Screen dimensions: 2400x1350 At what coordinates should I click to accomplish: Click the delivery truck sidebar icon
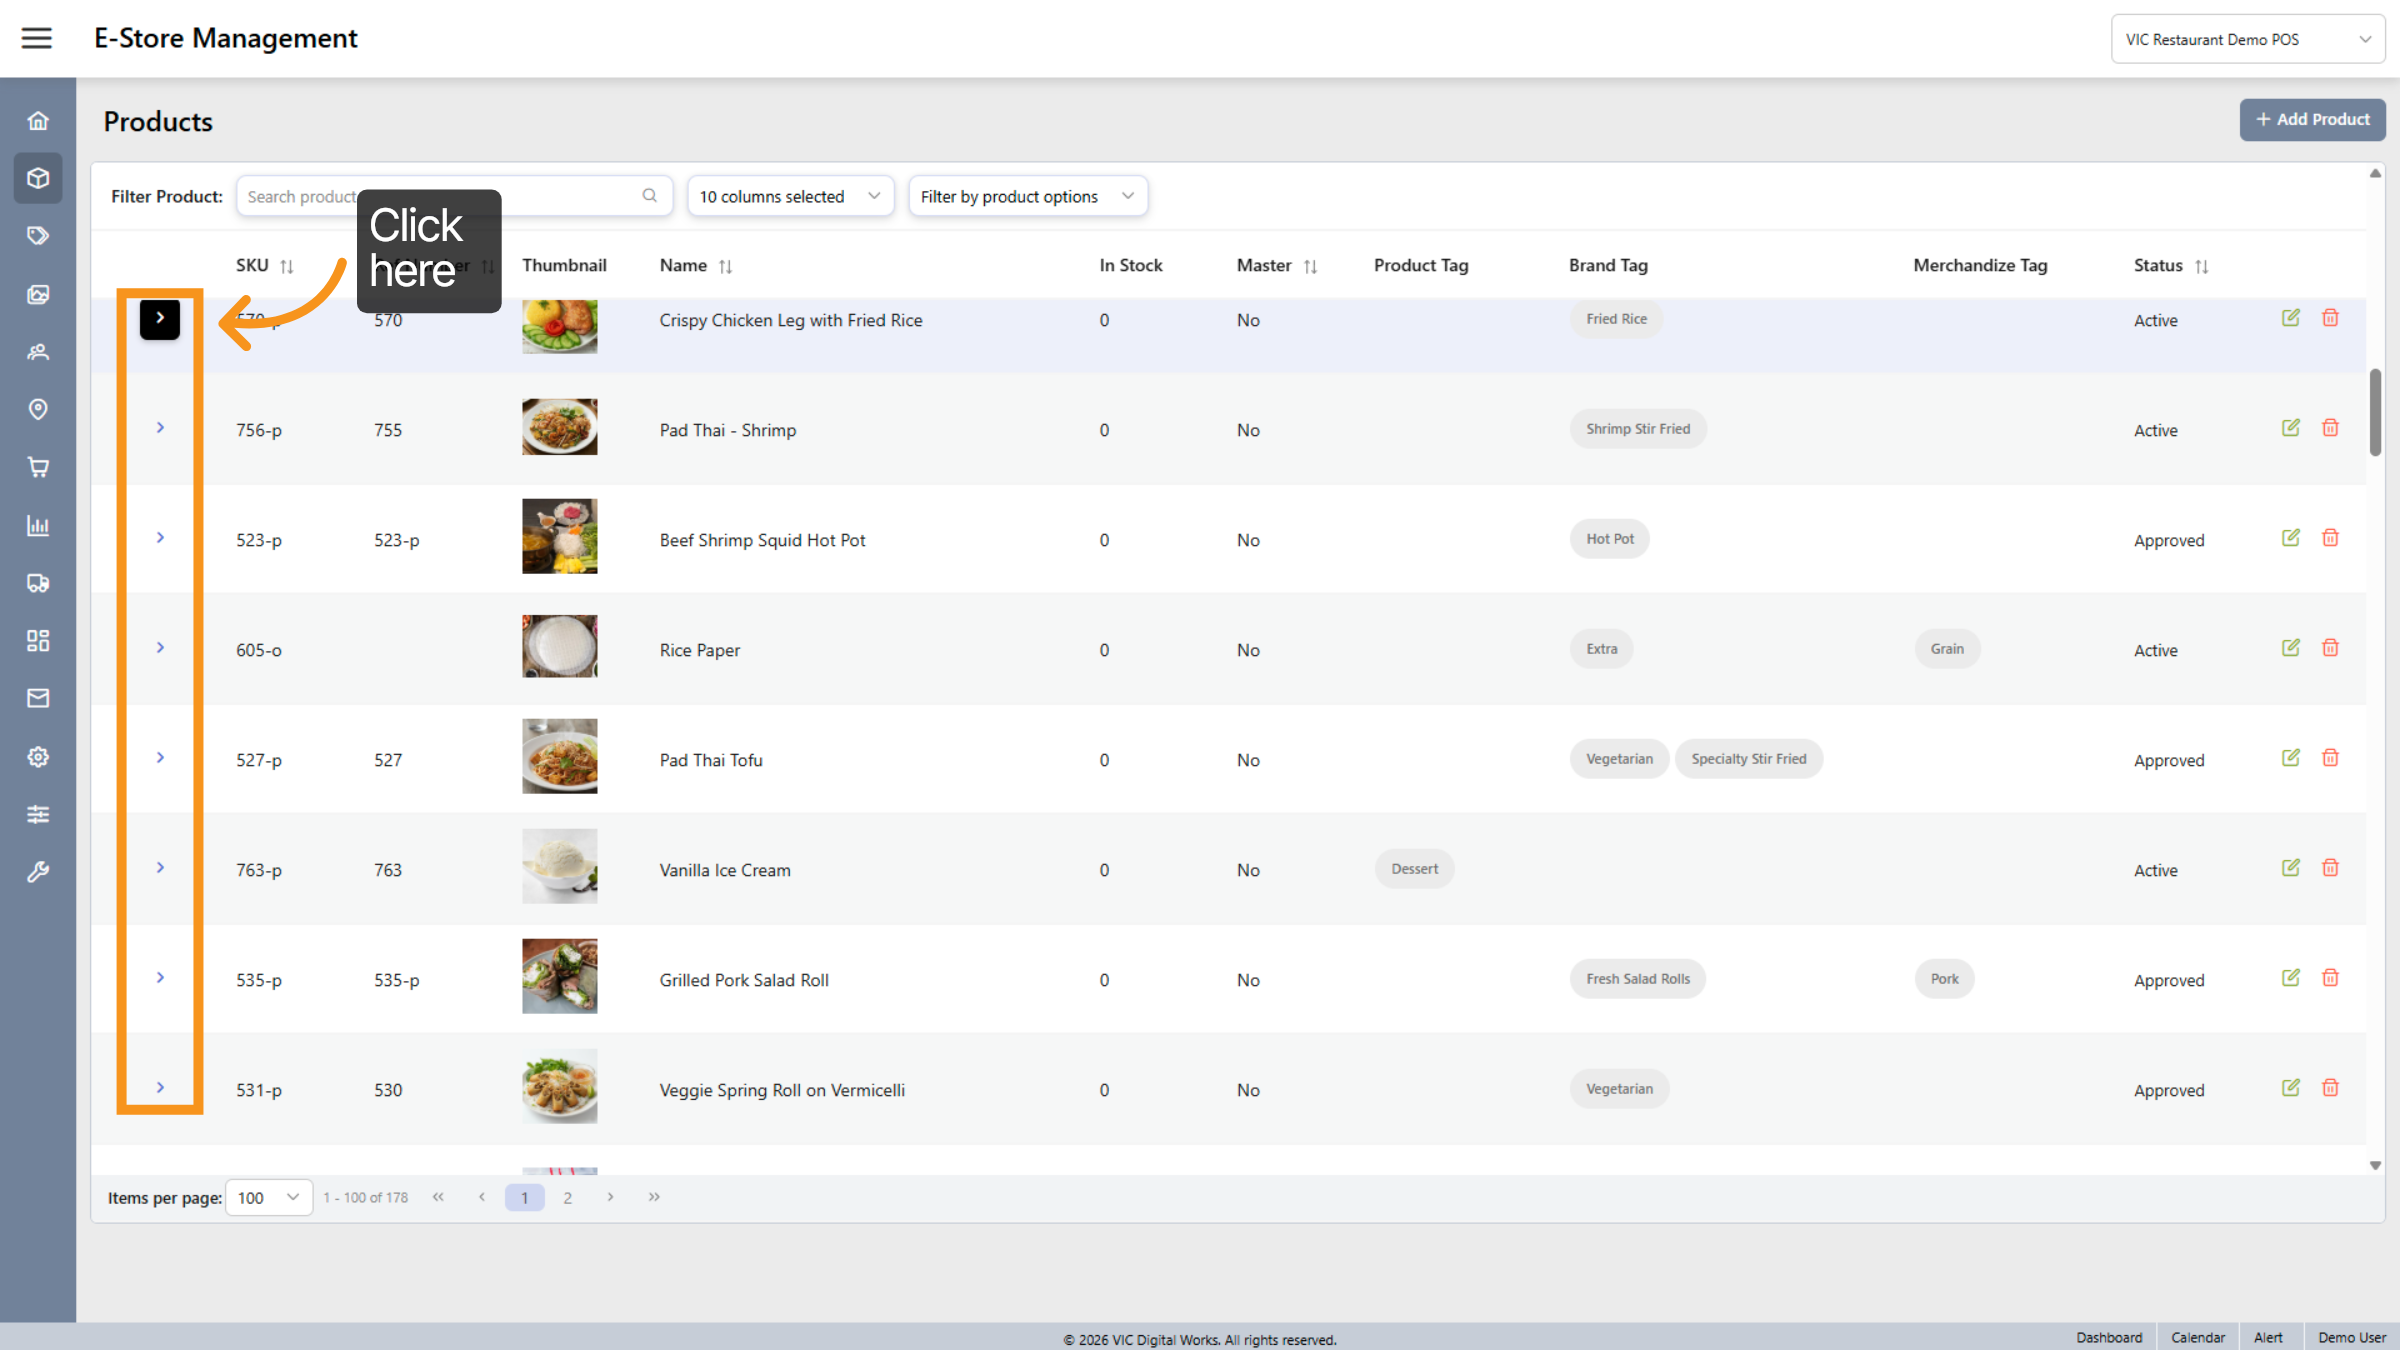pos(38,583)
